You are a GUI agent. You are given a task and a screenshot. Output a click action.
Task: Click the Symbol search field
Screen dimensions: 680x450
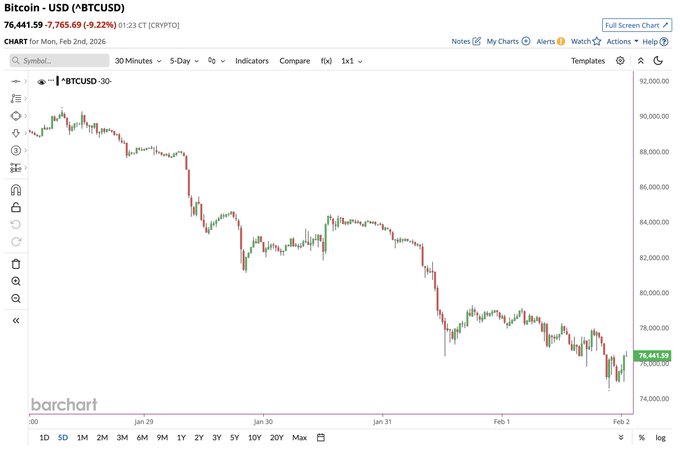58,61
